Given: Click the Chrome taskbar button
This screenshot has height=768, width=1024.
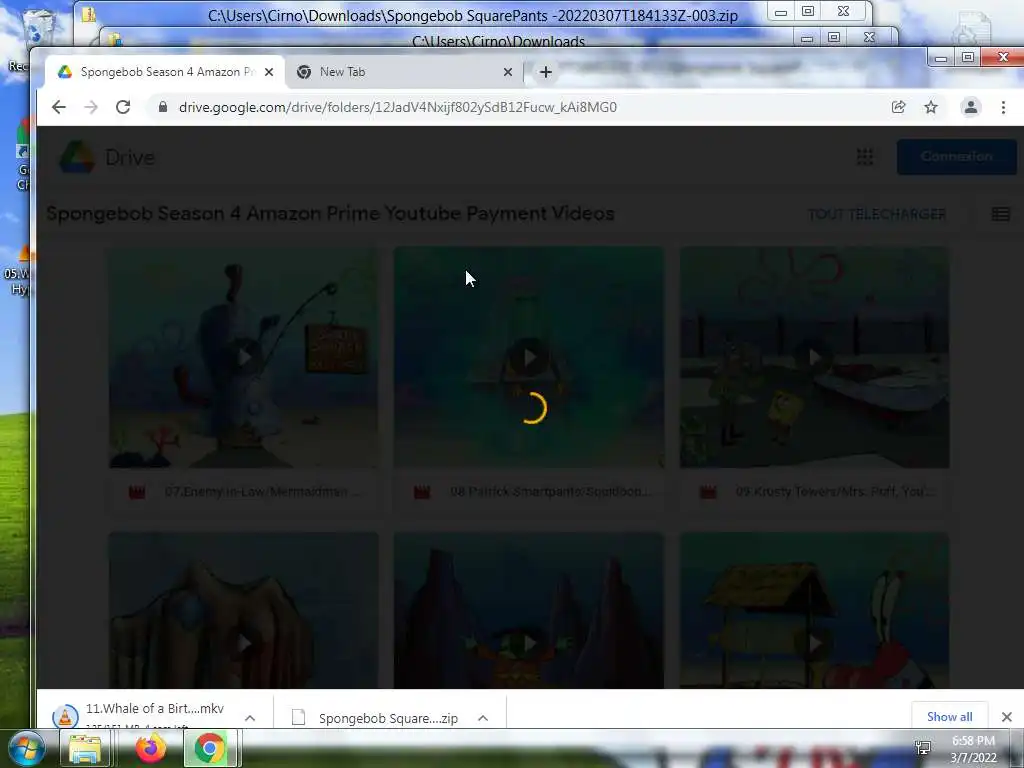Looking at the screenshot, I should [x=210, y=748].
